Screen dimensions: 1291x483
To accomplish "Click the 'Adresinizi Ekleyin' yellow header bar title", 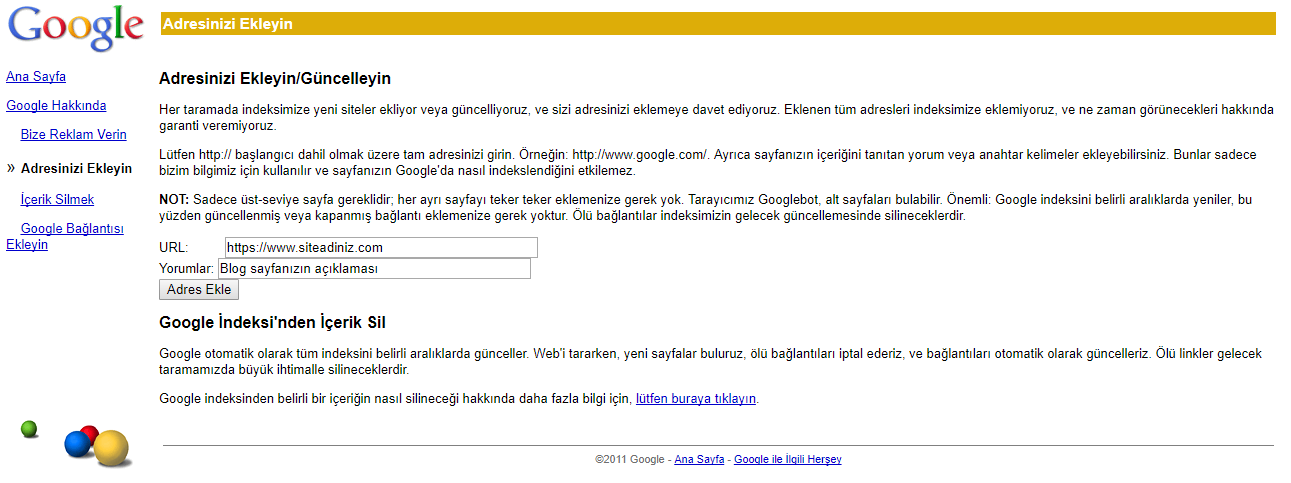I will coord(227,24).
